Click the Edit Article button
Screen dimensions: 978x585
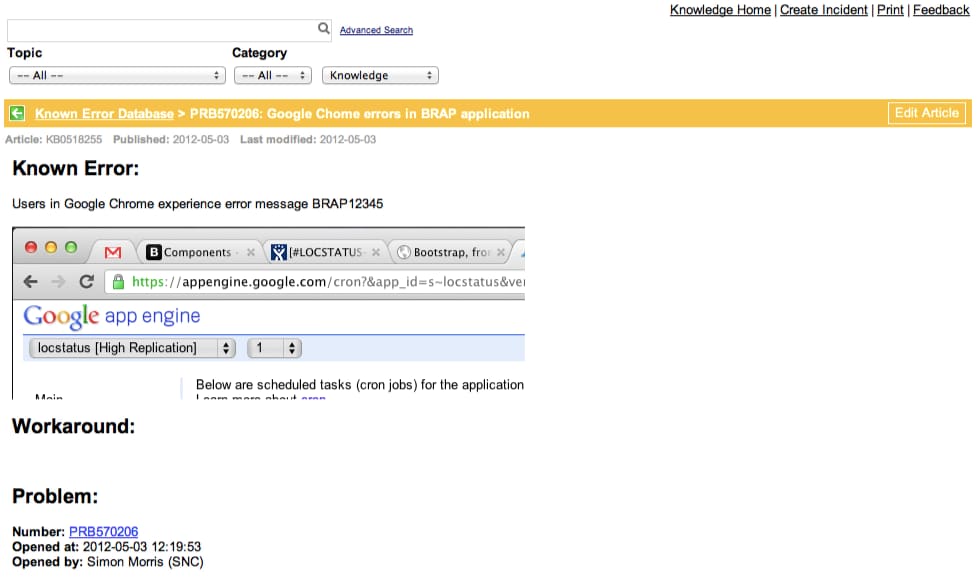[x=927, y=113]
